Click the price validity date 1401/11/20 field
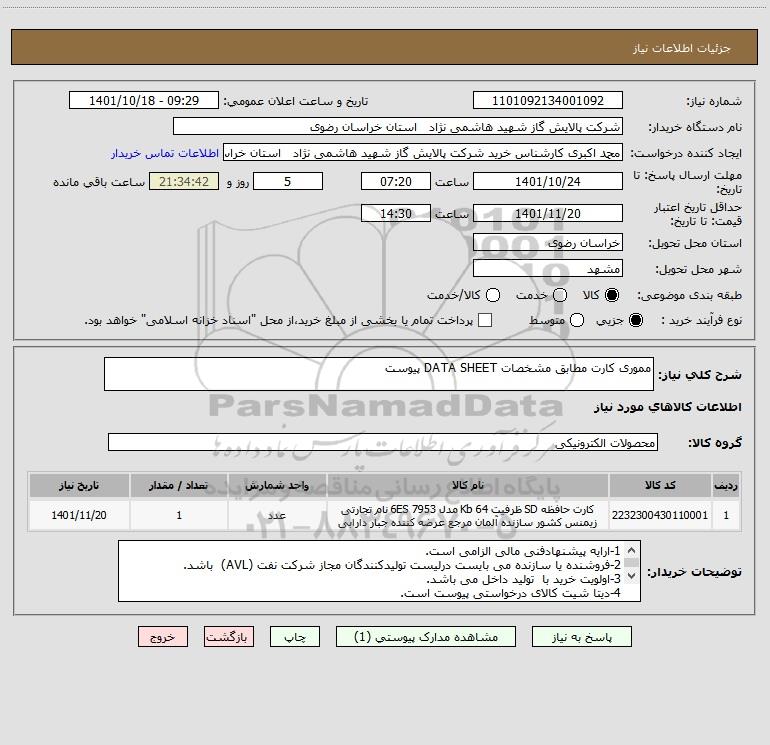770x745 pixels. point(548,213)
